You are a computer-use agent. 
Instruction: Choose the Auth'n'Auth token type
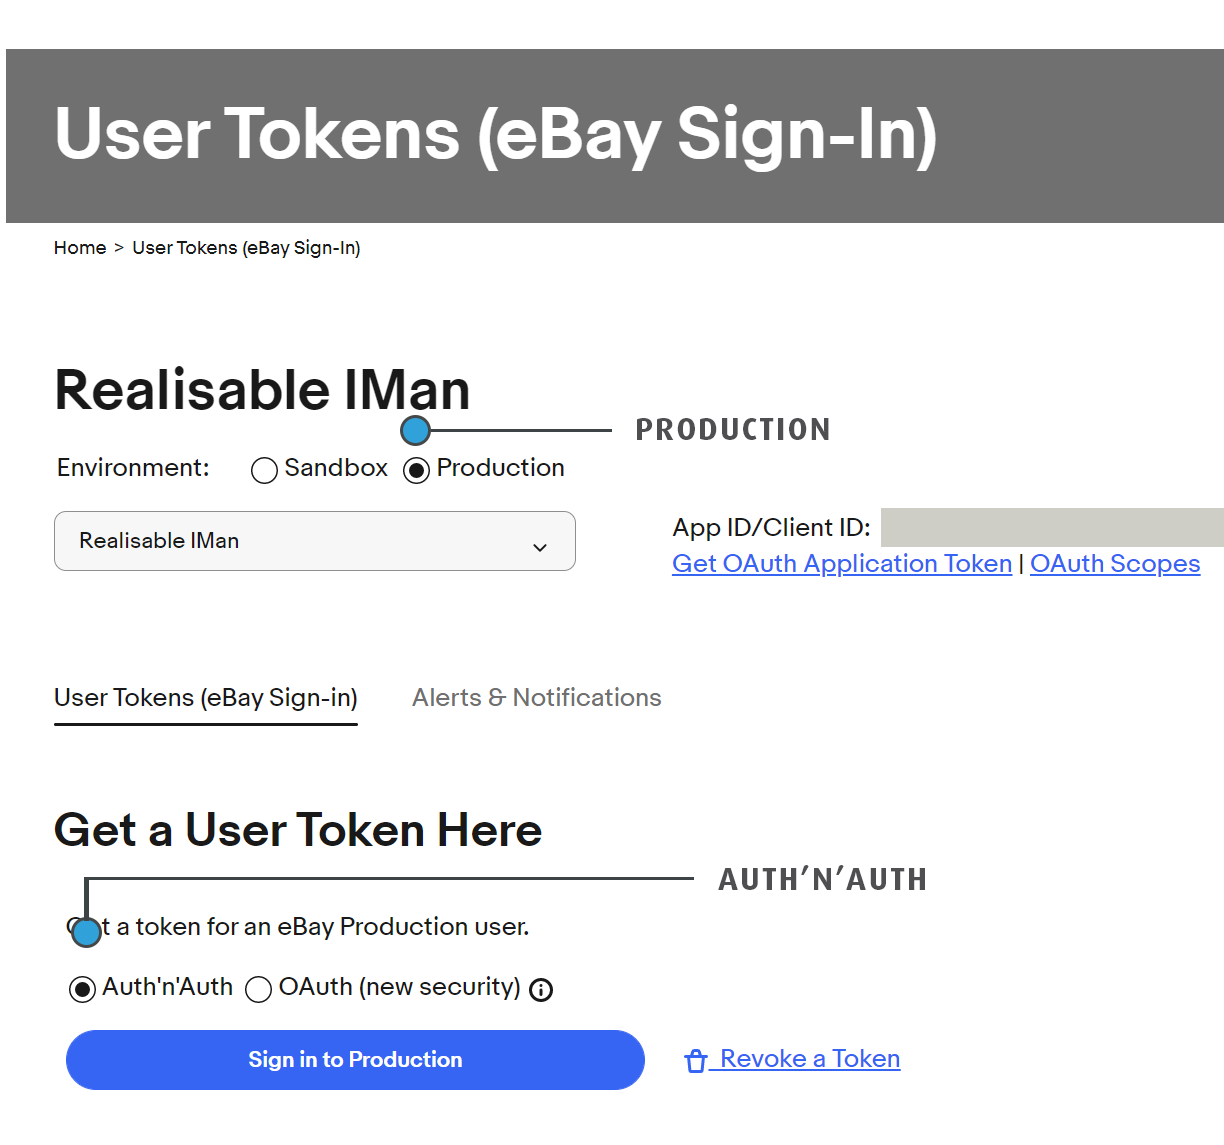click(82, 990)
